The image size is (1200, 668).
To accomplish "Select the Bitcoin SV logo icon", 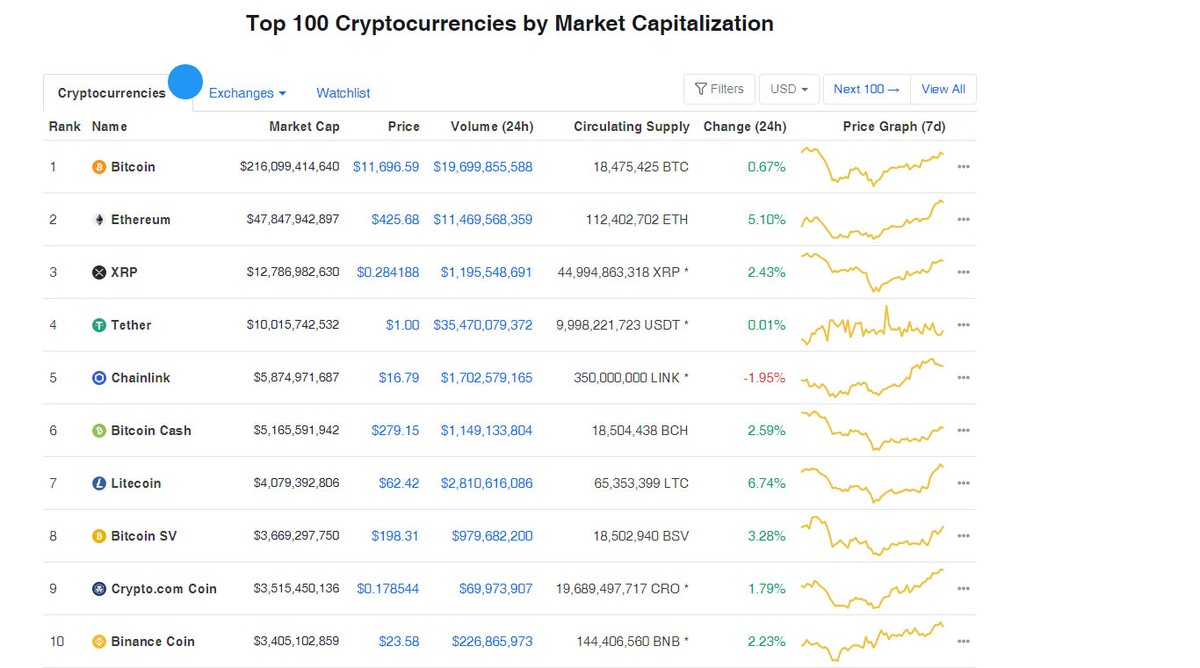I will click(x=98, y=536).
